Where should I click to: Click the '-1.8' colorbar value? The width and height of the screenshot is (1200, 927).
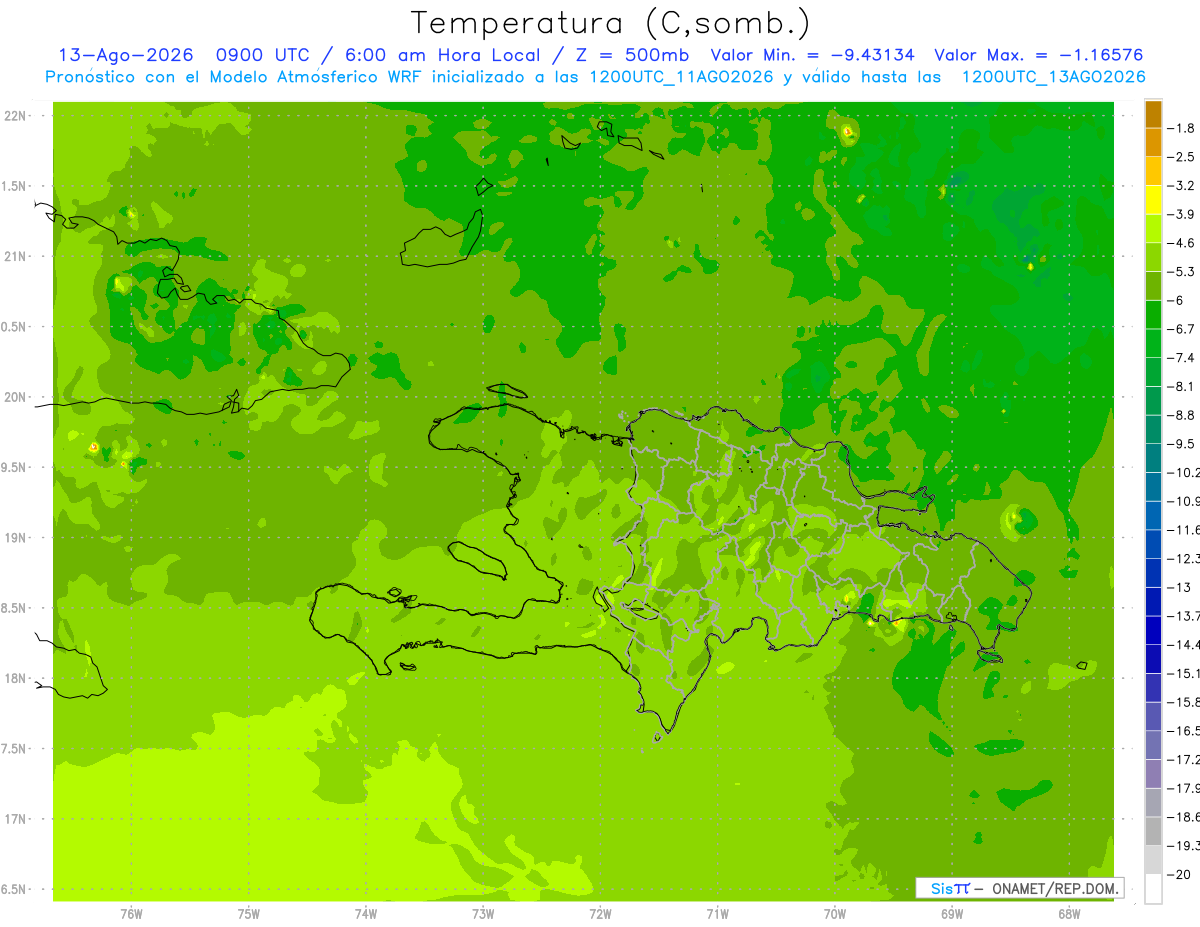(1183, 128)
